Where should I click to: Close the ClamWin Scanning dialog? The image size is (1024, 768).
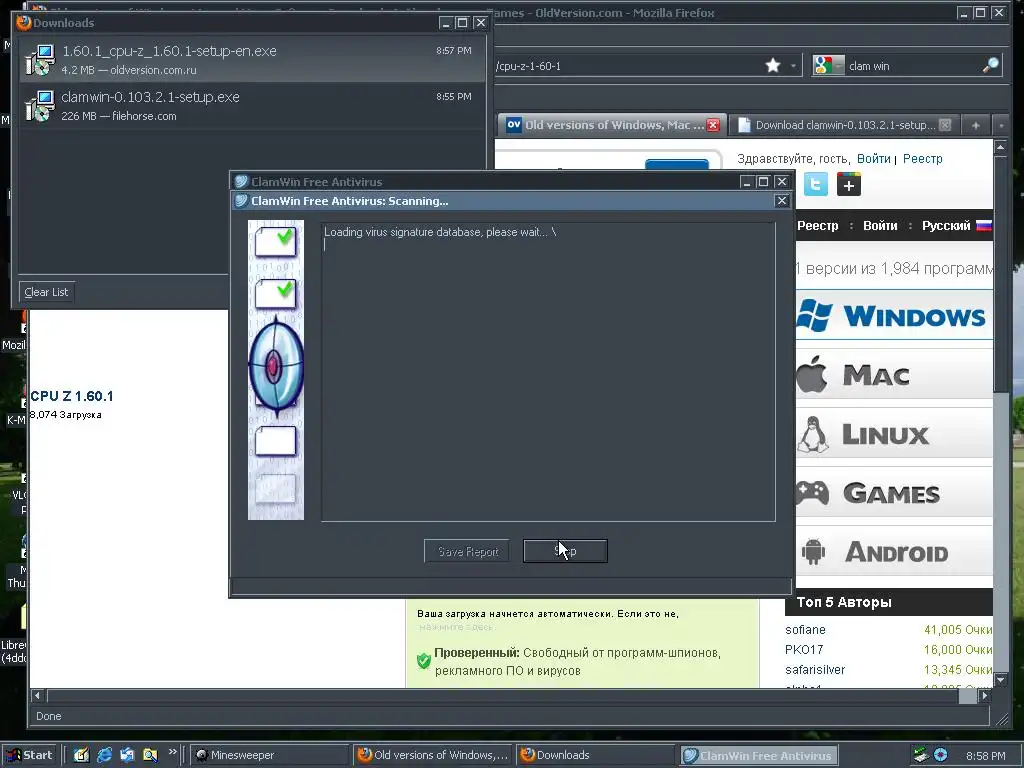782,201
